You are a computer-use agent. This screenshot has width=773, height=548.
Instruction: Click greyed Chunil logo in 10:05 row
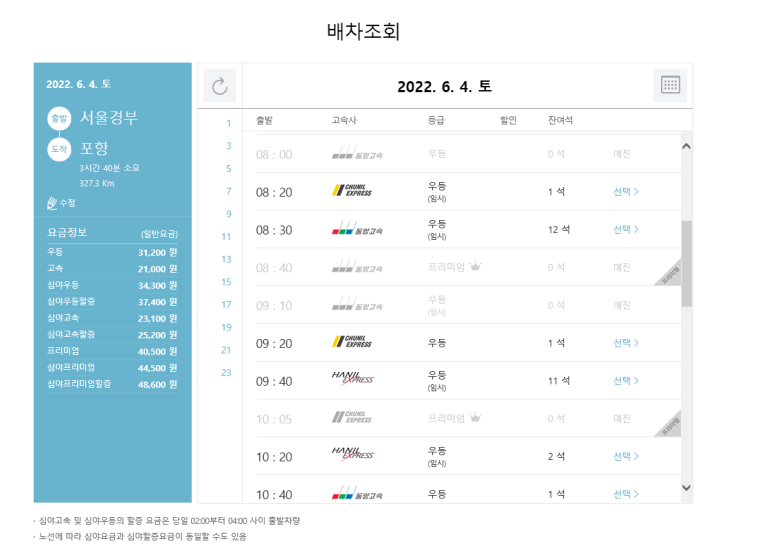point(352,417)
